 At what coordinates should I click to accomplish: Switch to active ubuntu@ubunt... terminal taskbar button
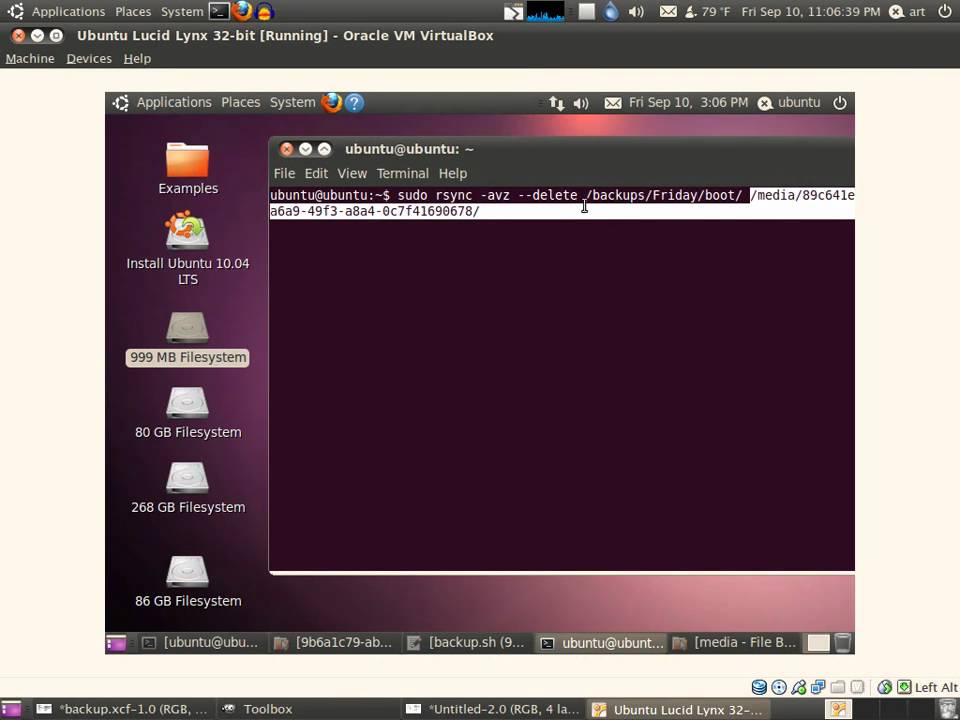click(x=602, y=643)
